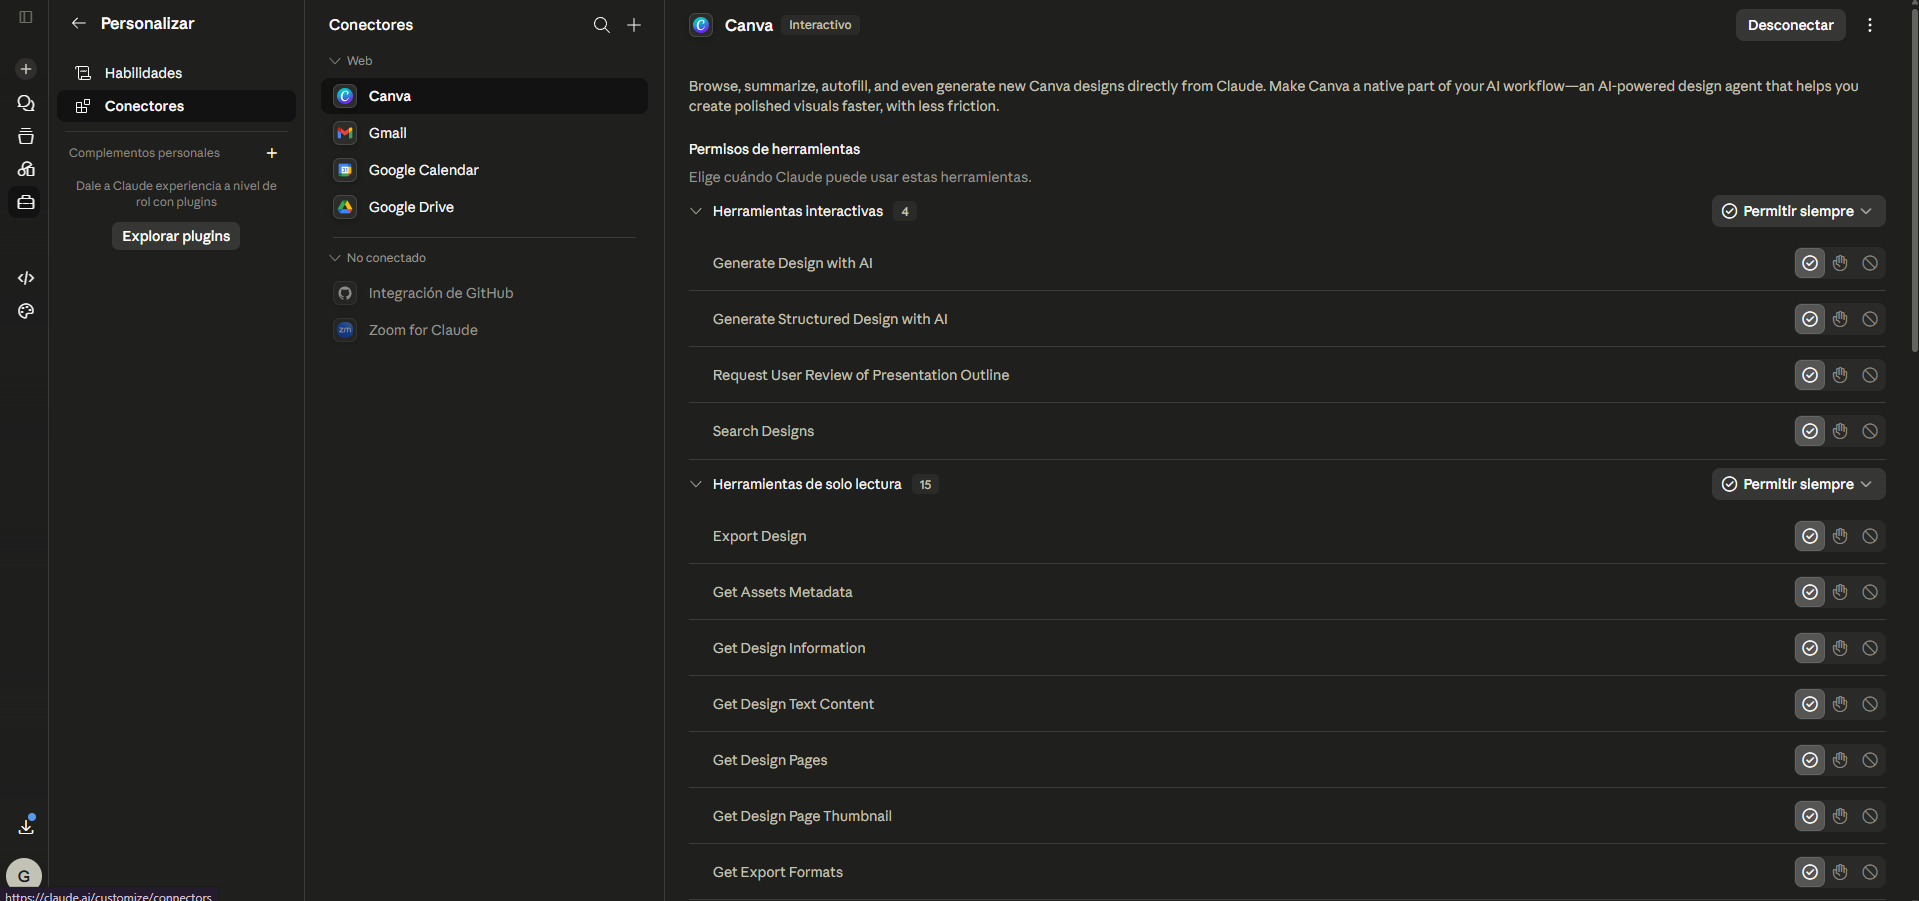
Task: Open the projects stack icon
Action: (26, 136)
